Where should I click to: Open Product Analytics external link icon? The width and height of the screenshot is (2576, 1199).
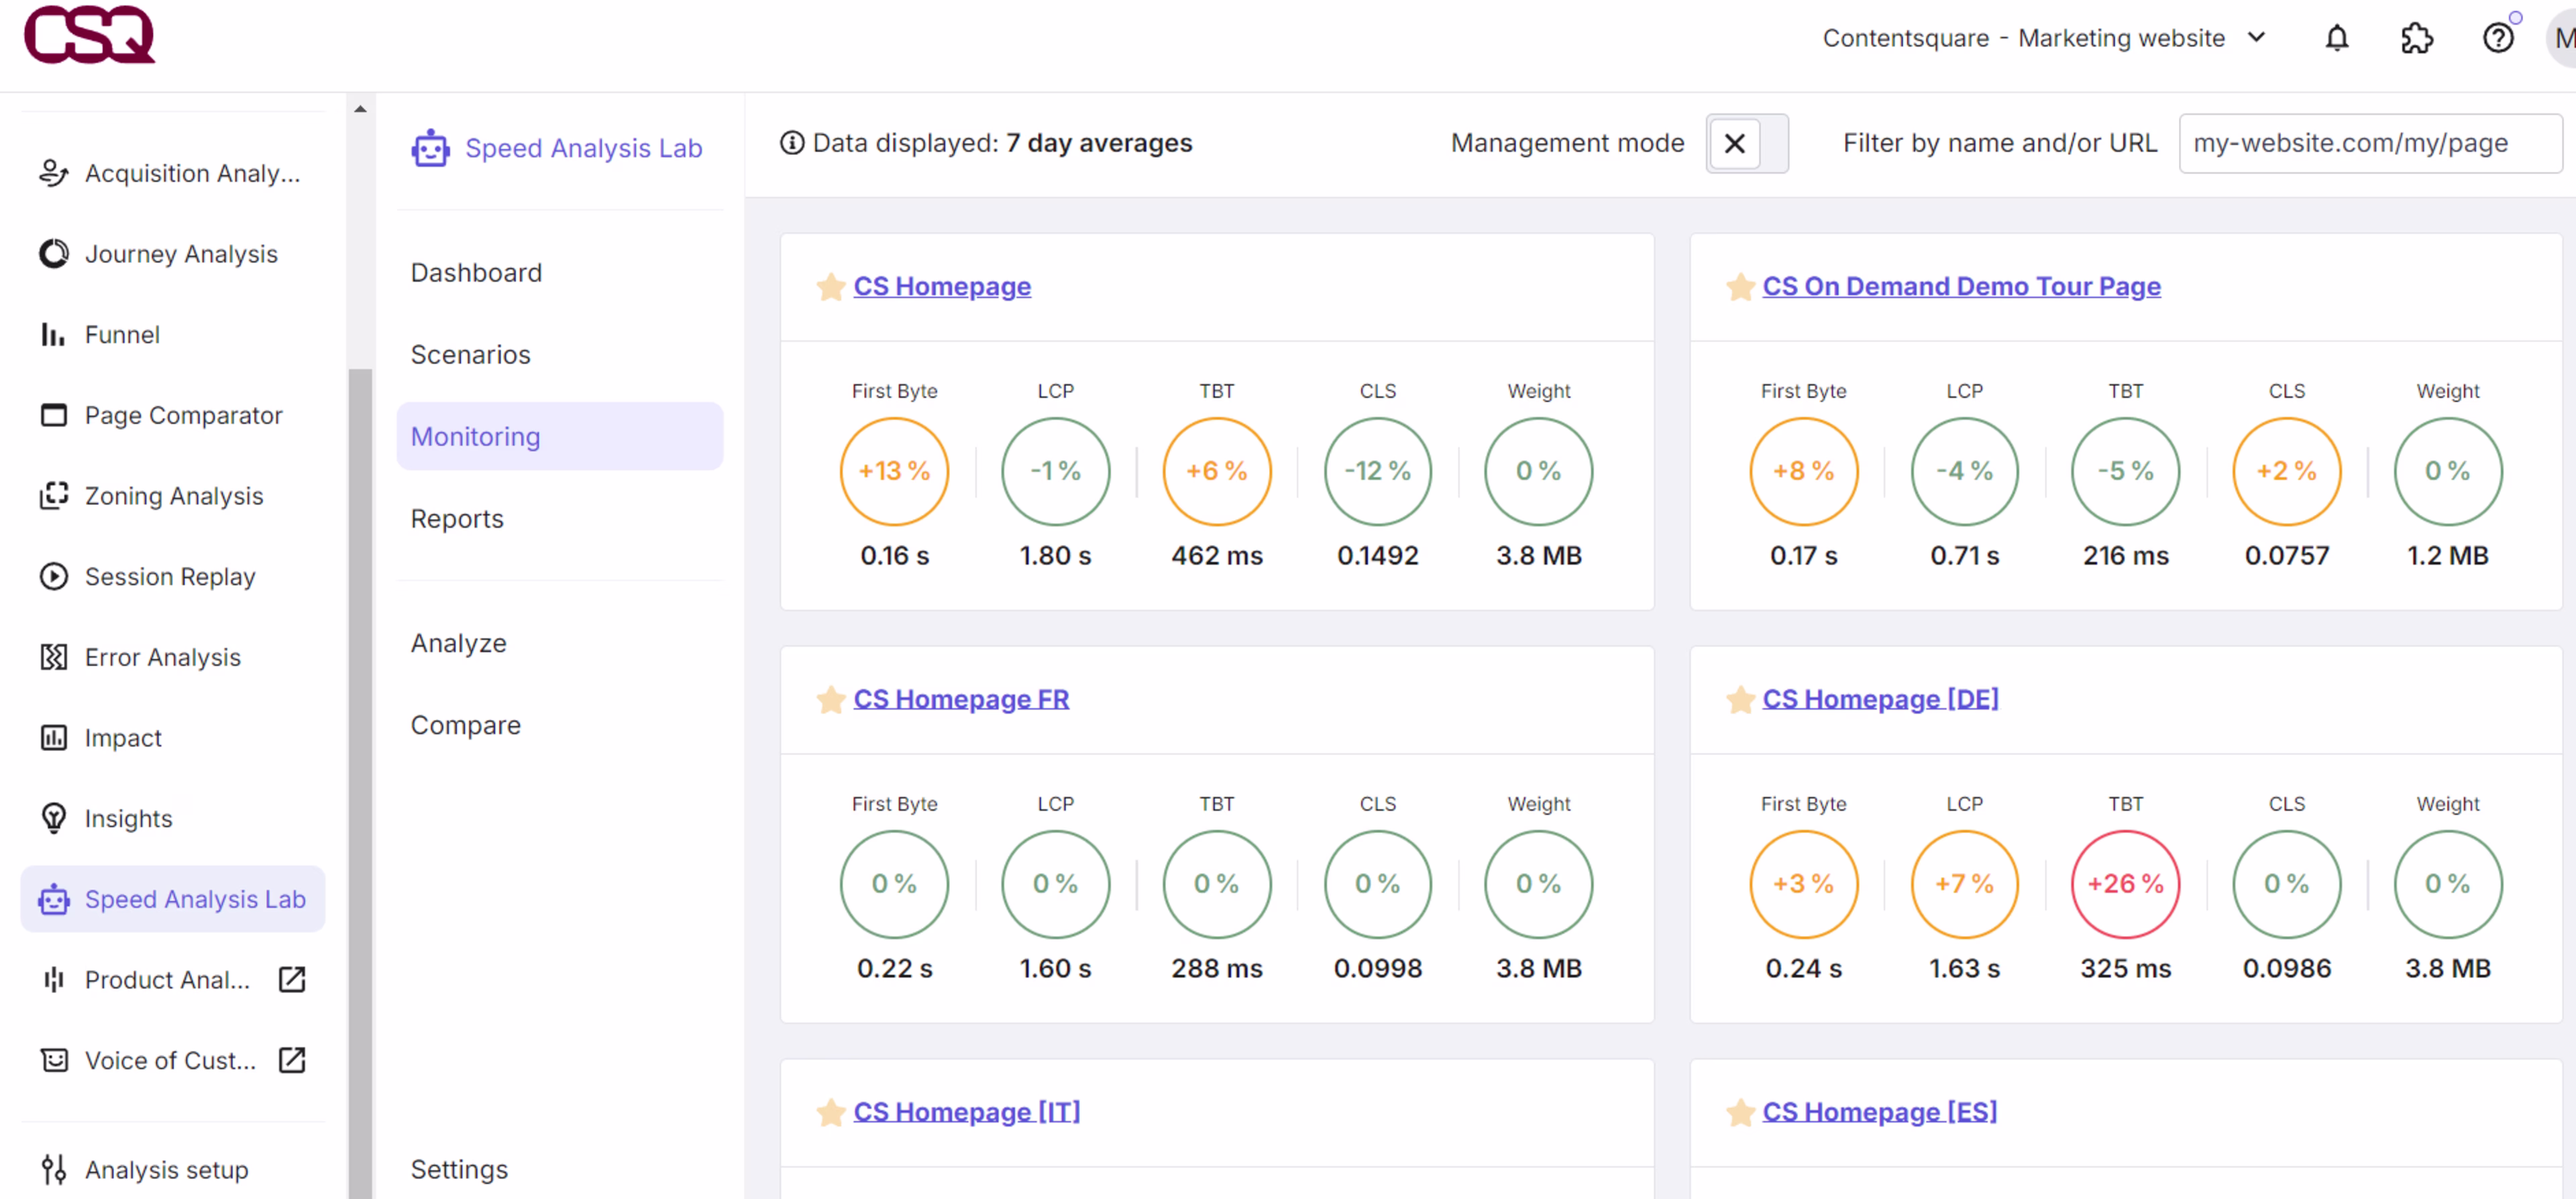click(292, 979)
